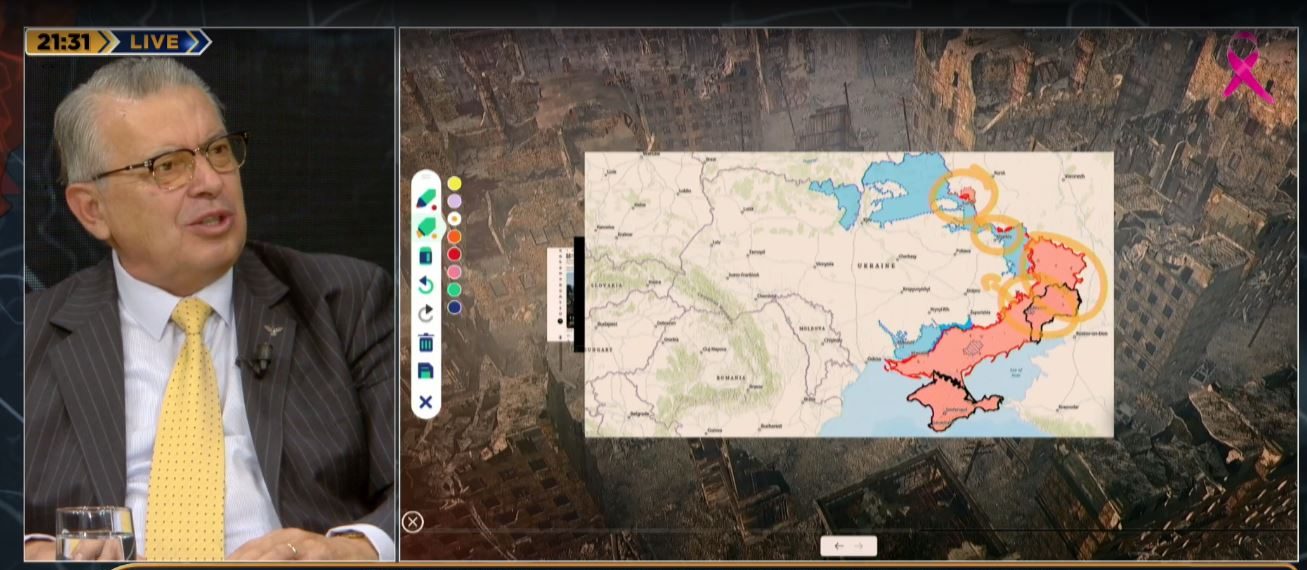Pick the yellow color swatch
This screenshot has height=570, width=1307.
[454, 183]
